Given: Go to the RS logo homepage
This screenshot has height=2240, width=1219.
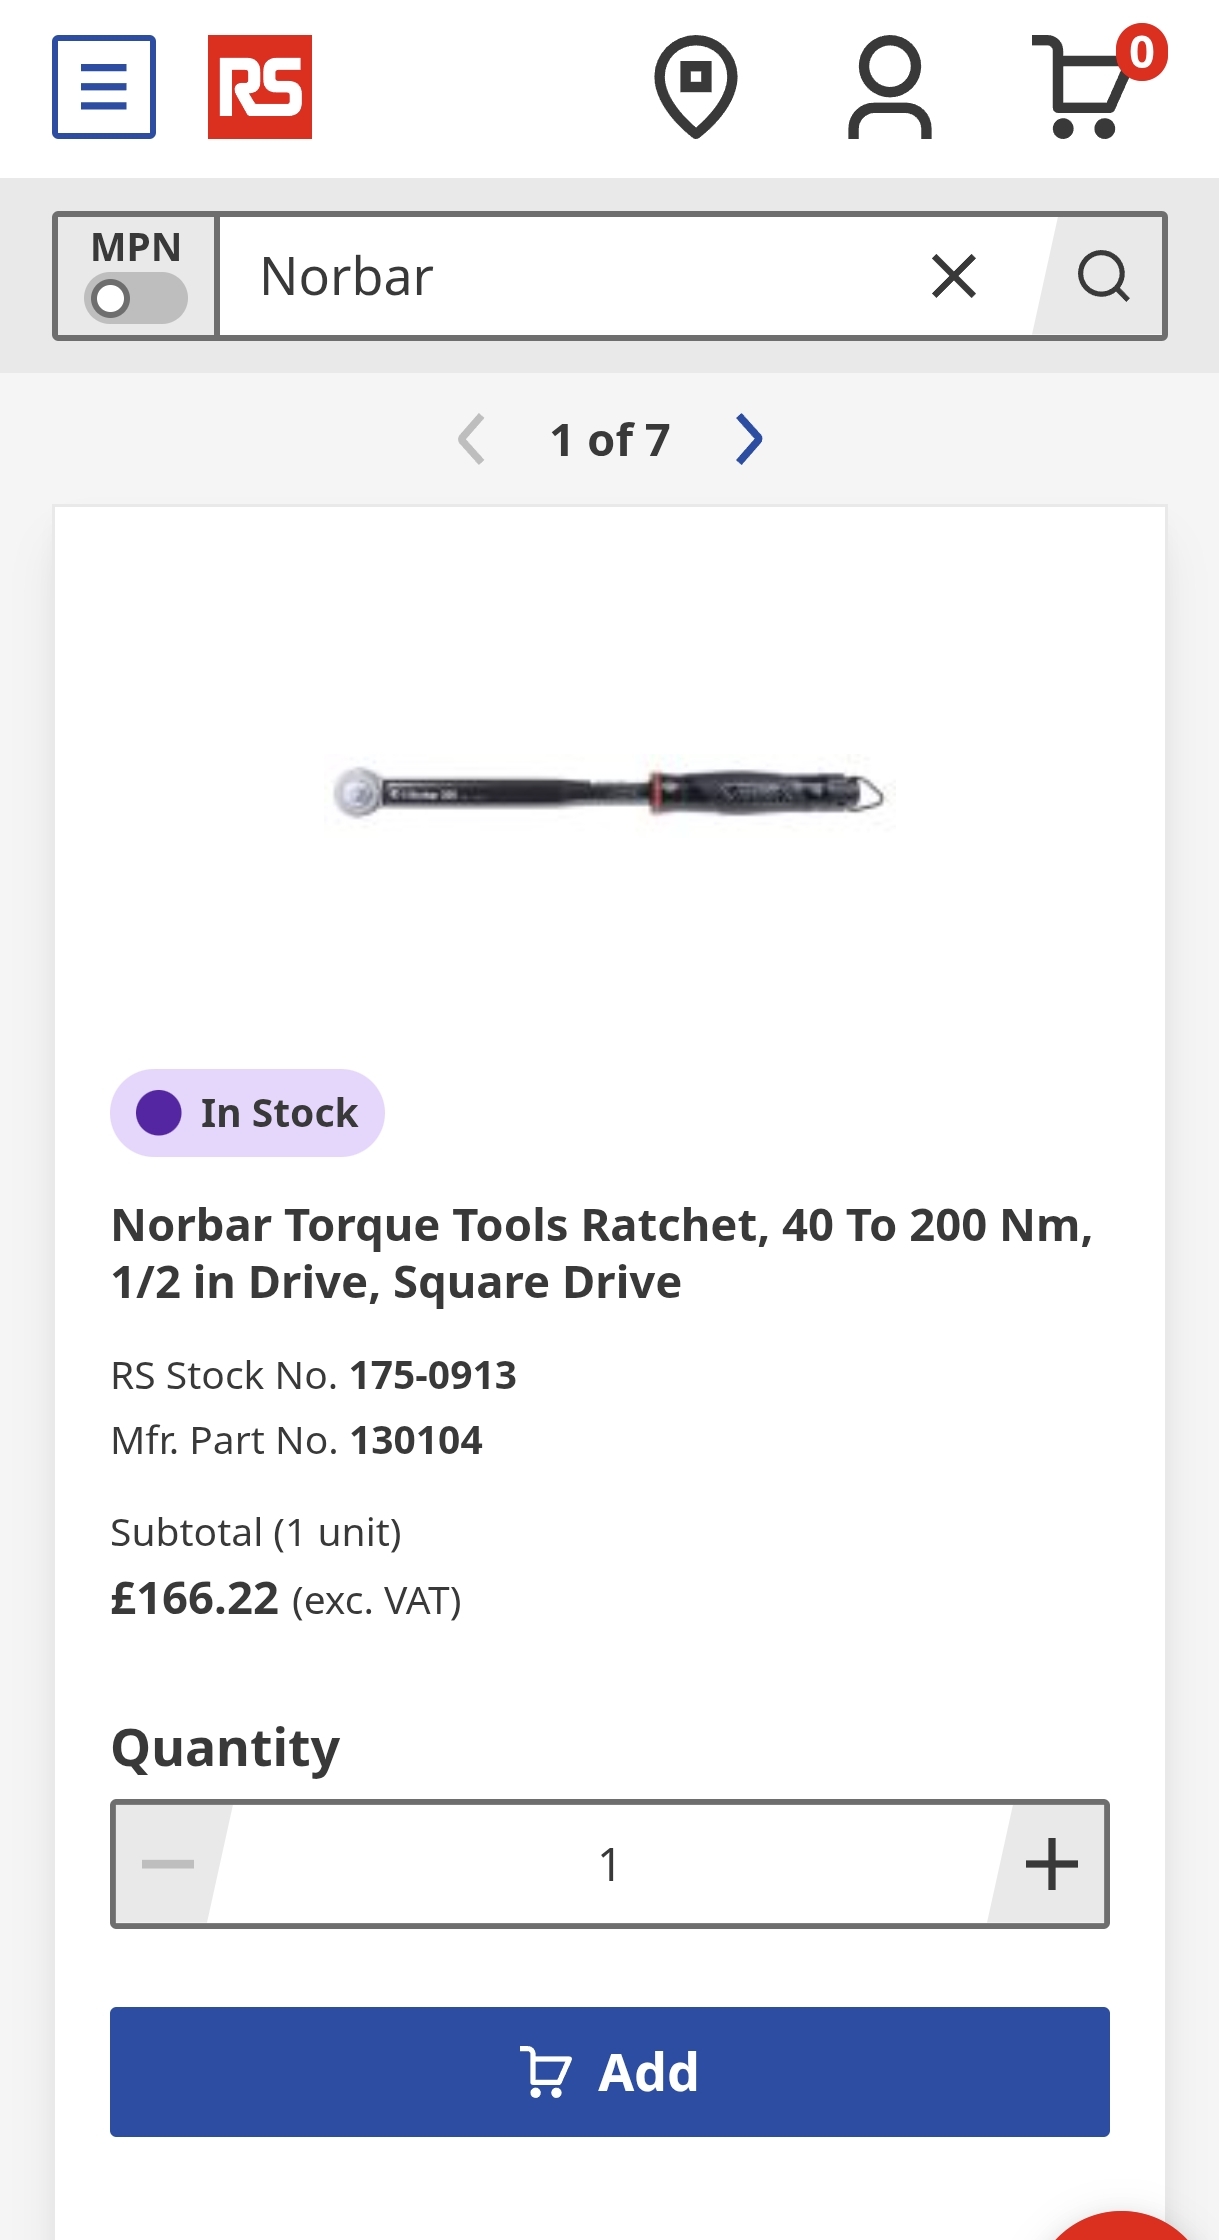Looking at the screenshot, I should (260, 87).
